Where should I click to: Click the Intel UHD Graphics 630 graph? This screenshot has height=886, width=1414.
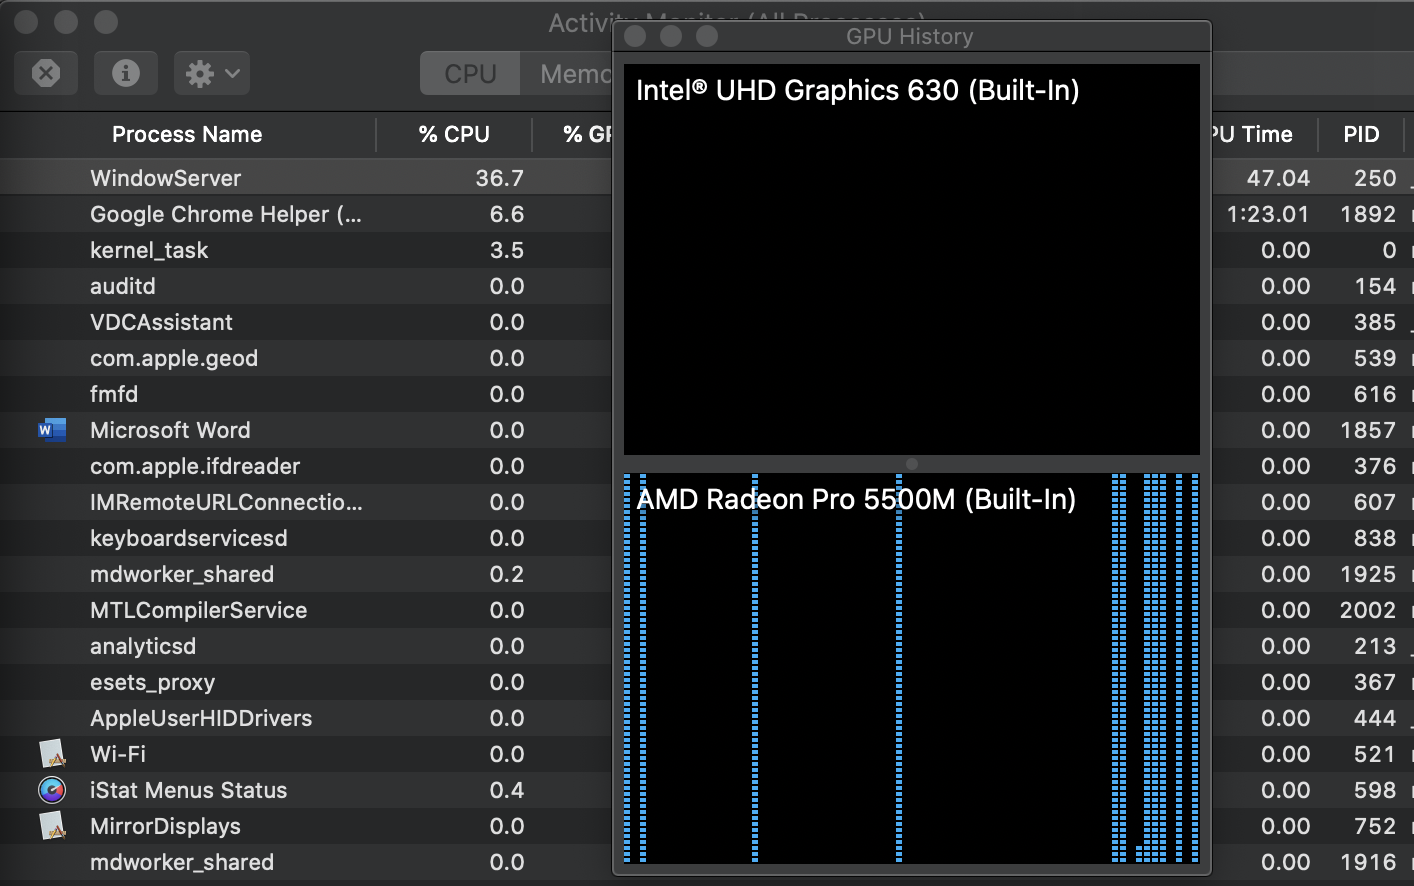[x=912, y=260]
